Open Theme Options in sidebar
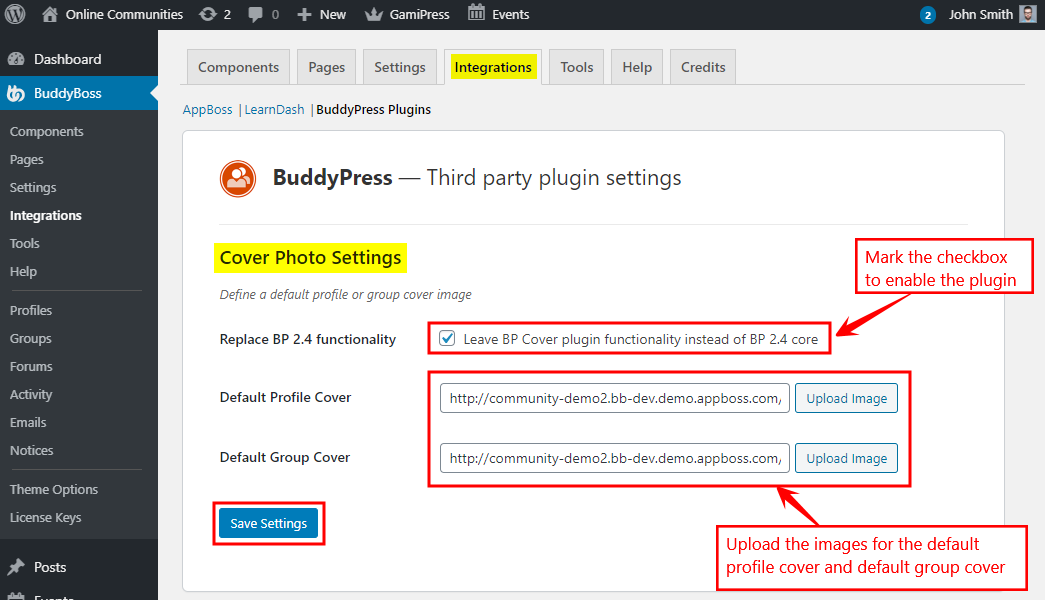This screenshot has height=600, width=1045. (x=54, y=489)
